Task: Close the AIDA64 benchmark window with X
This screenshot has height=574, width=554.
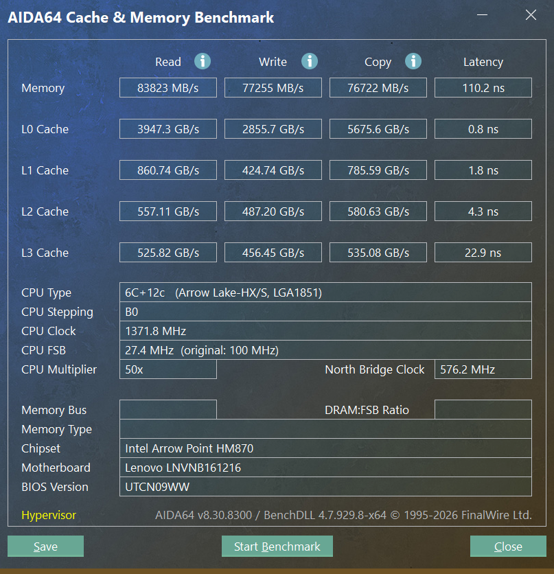Action: click(x=531, y=15)
